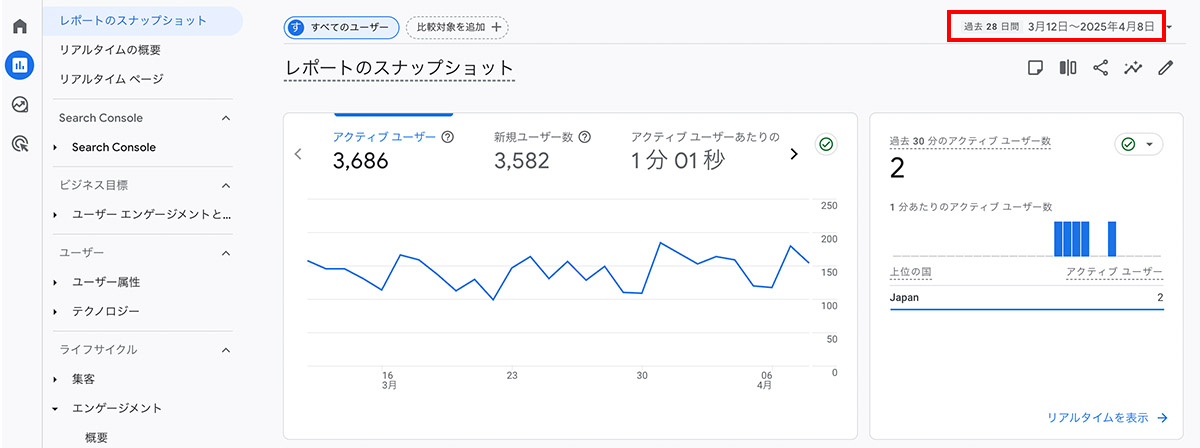Share this report via share icon
Viewport: 1200px width, 448px height.
pyautogui.click(x=1100, y=68)
